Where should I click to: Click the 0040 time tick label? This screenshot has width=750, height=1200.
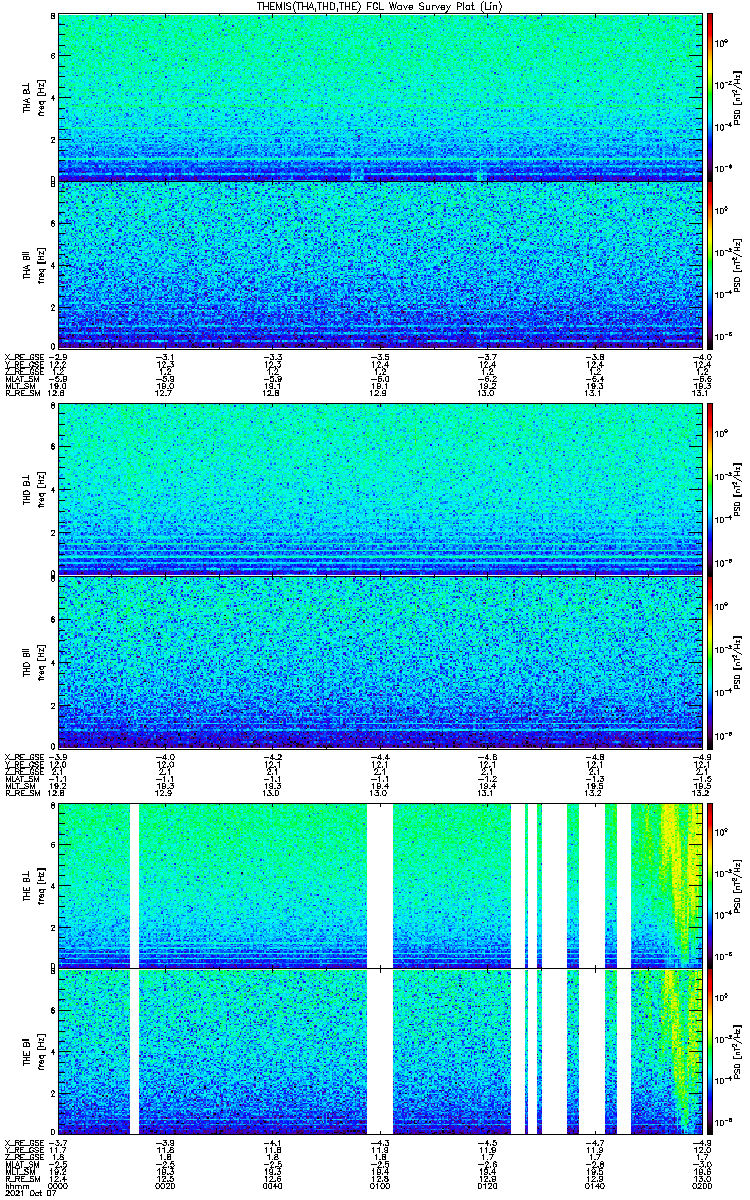coord(272,1186)
